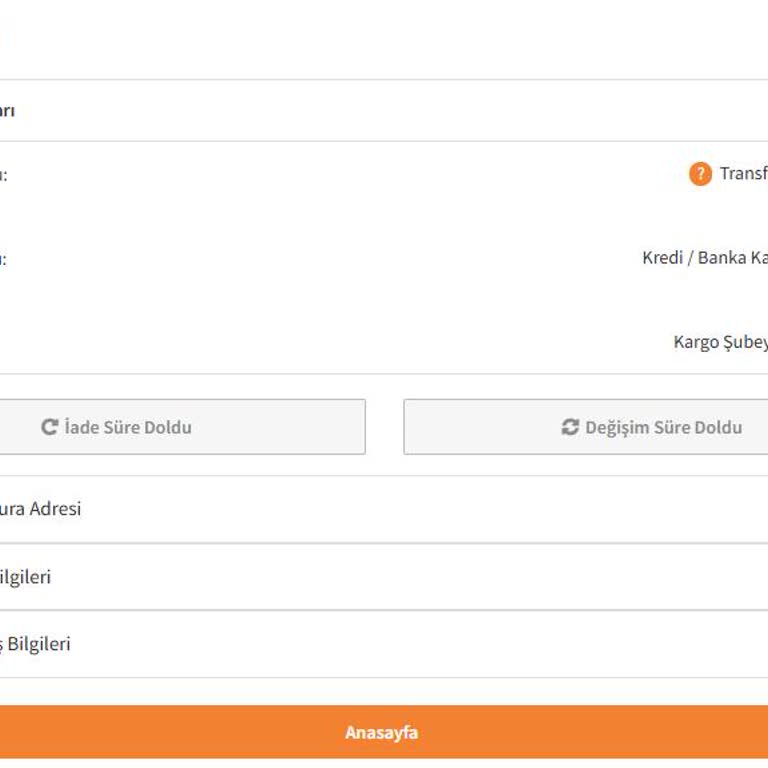This screenshot has height=768, width=768.
Task: Click the left-edge label in the Kredi row
Action: (x=3, y=259)
